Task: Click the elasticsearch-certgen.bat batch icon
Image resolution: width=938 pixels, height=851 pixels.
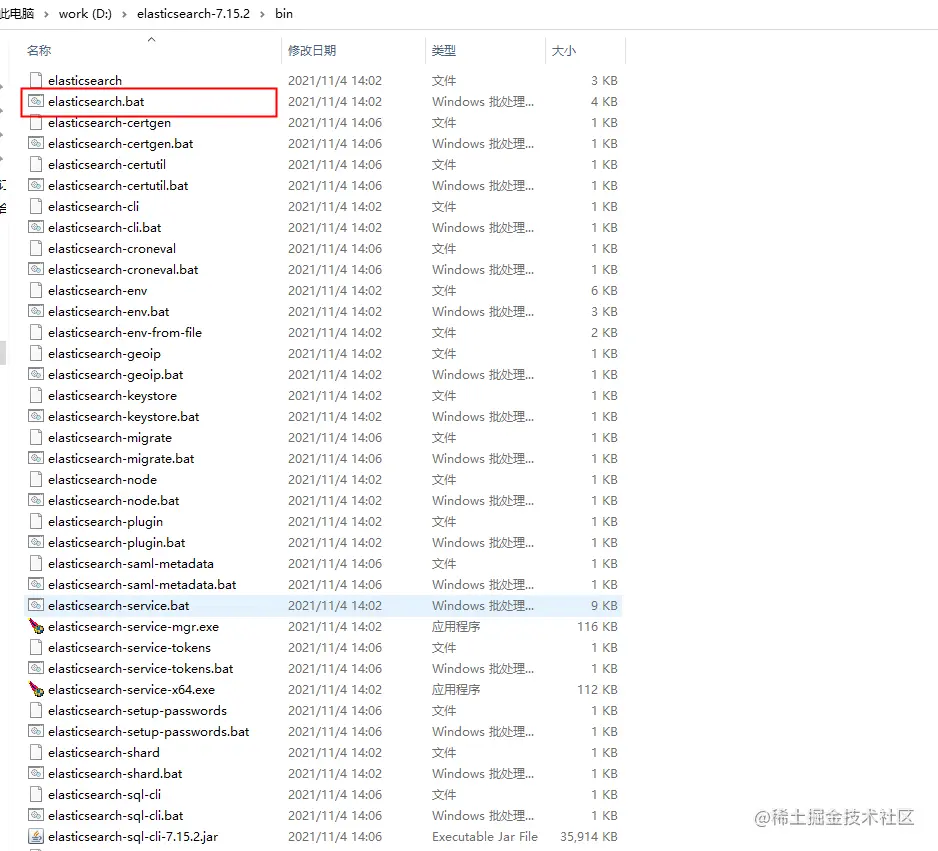Action: pyautogui.click(x=36, y=143)
